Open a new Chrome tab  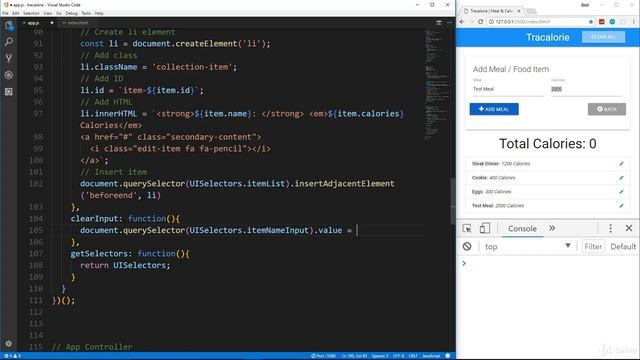(531, 11)
